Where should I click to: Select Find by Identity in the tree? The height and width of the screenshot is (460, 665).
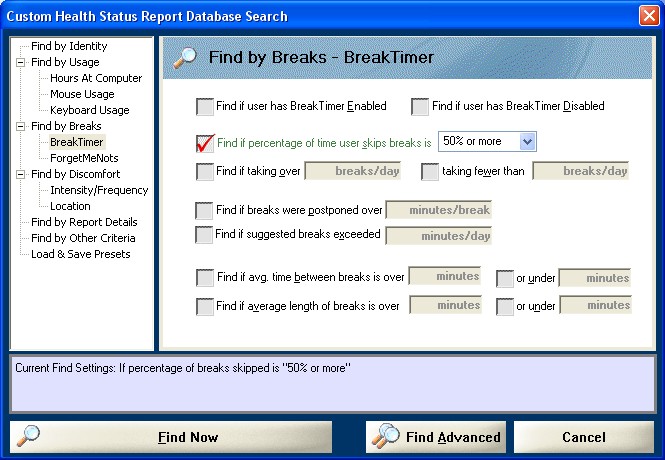69,46
